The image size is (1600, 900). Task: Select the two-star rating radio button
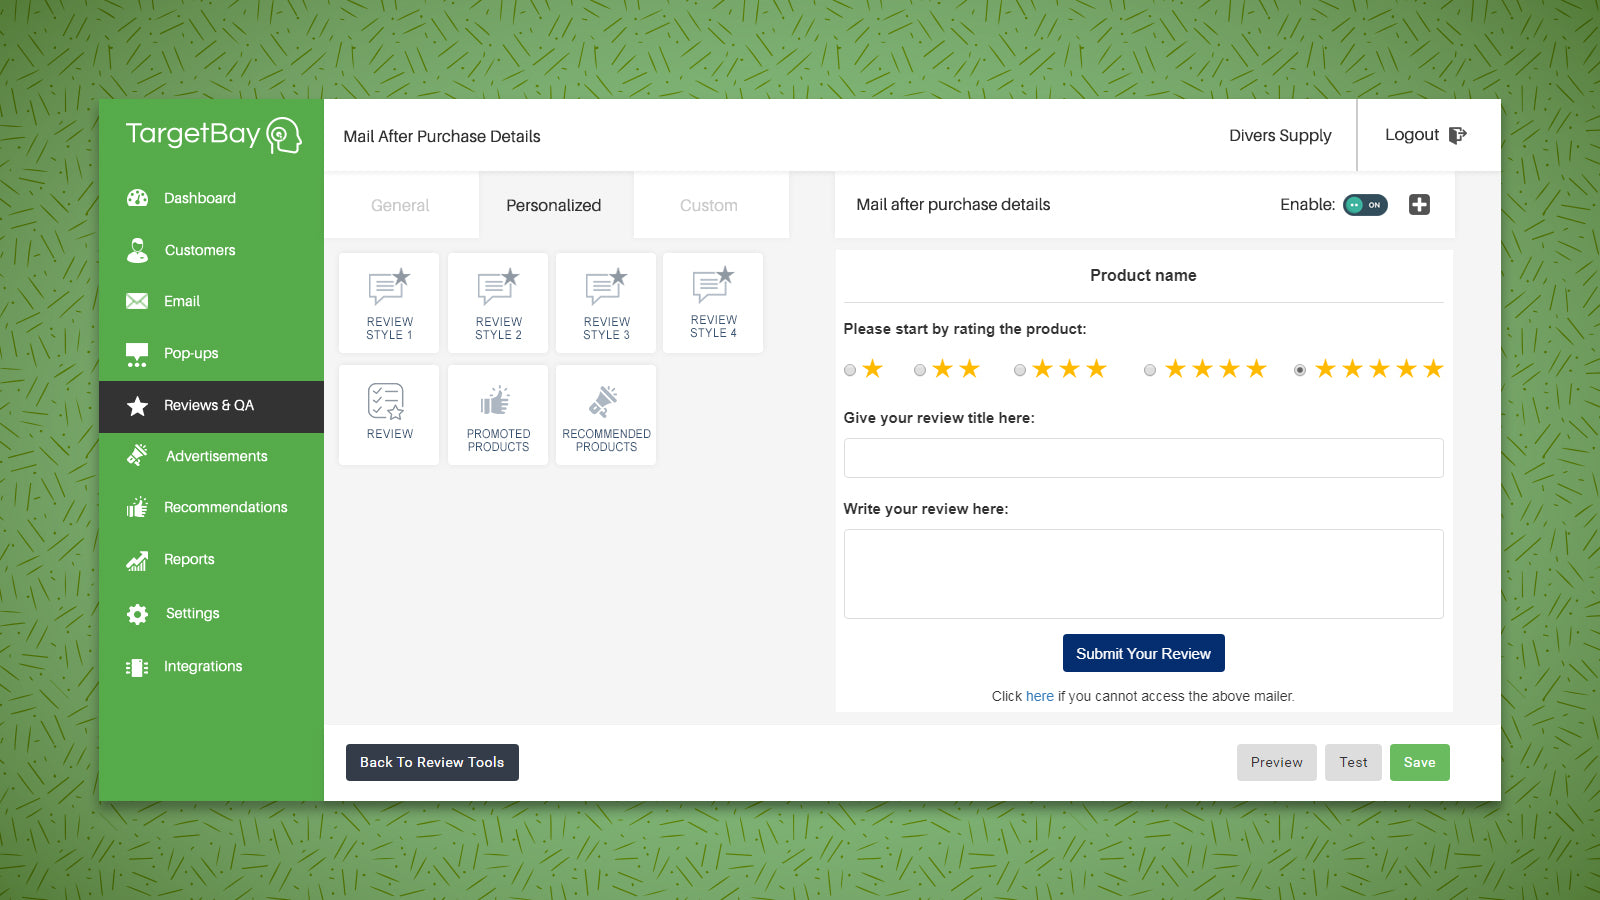point(920,370)
